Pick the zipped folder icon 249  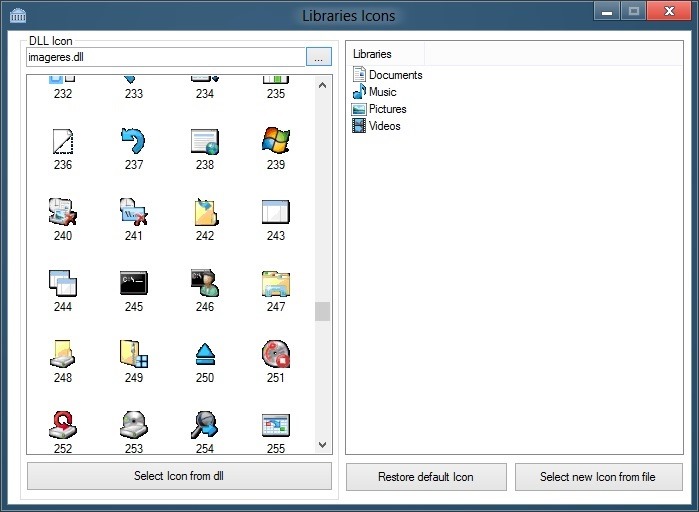(x=134, y=354)
